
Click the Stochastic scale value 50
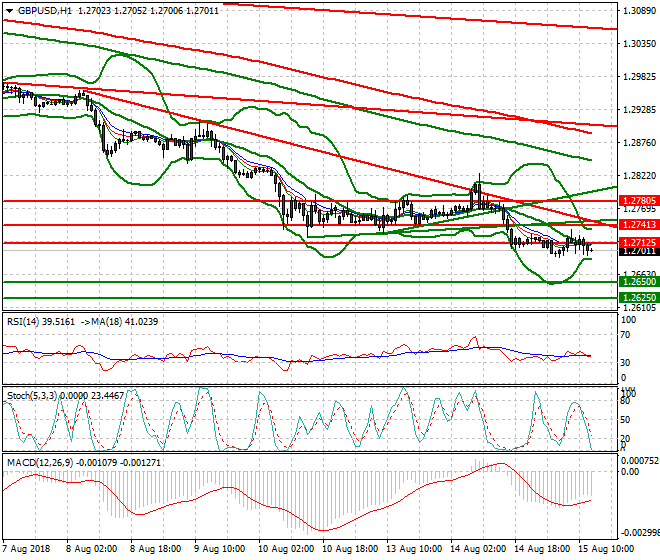coord(626,420)
